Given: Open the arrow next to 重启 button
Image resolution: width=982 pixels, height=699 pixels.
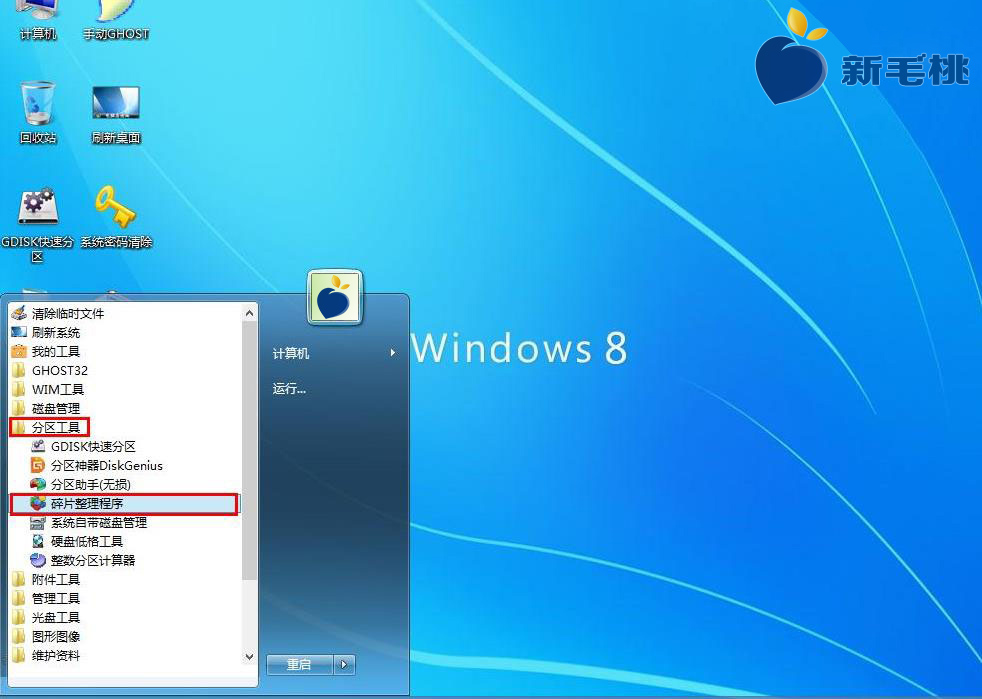Looking at the screenshot, I should (344, 665).
